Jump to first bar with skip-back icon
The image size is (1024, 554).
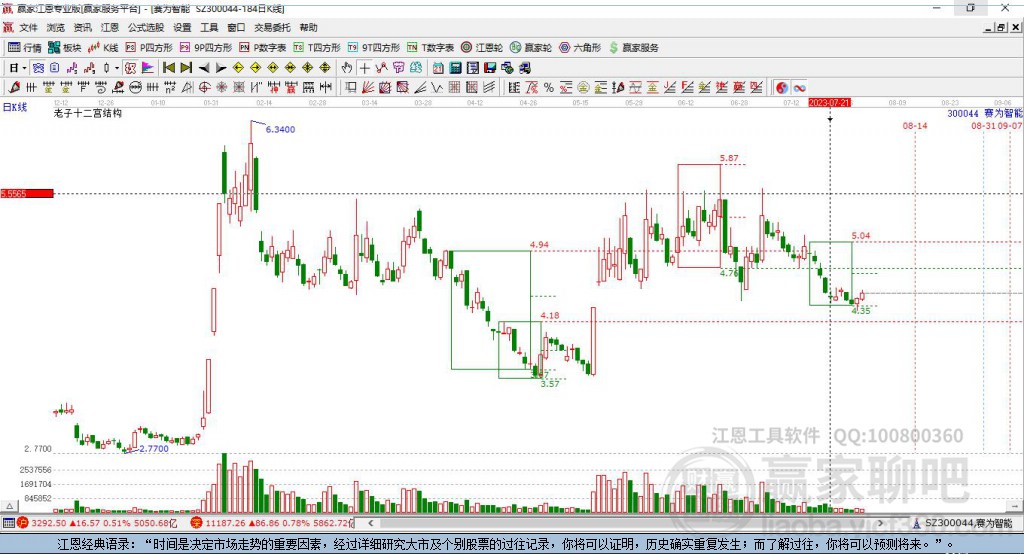168,68
